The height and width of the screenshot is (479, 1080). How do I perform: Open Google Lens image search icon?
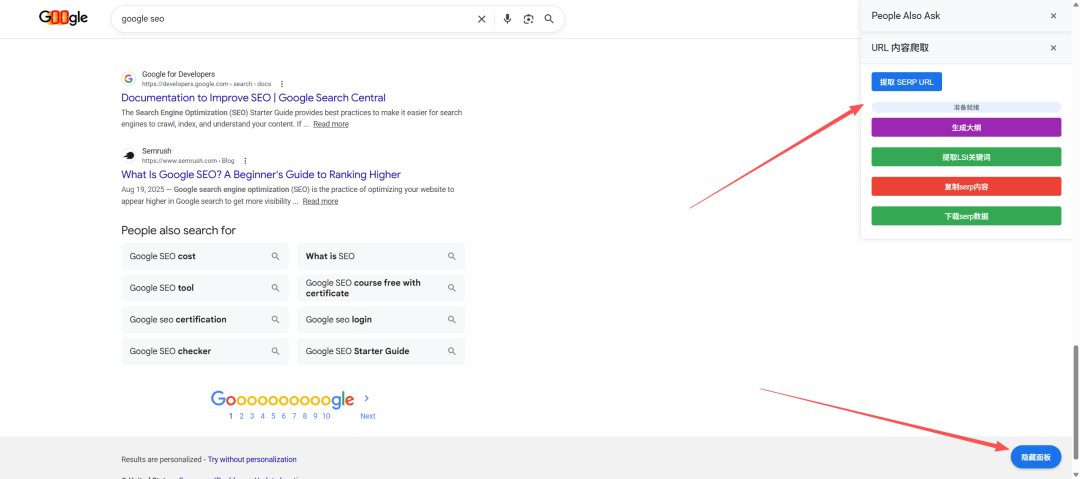click(x=528, y=19)
